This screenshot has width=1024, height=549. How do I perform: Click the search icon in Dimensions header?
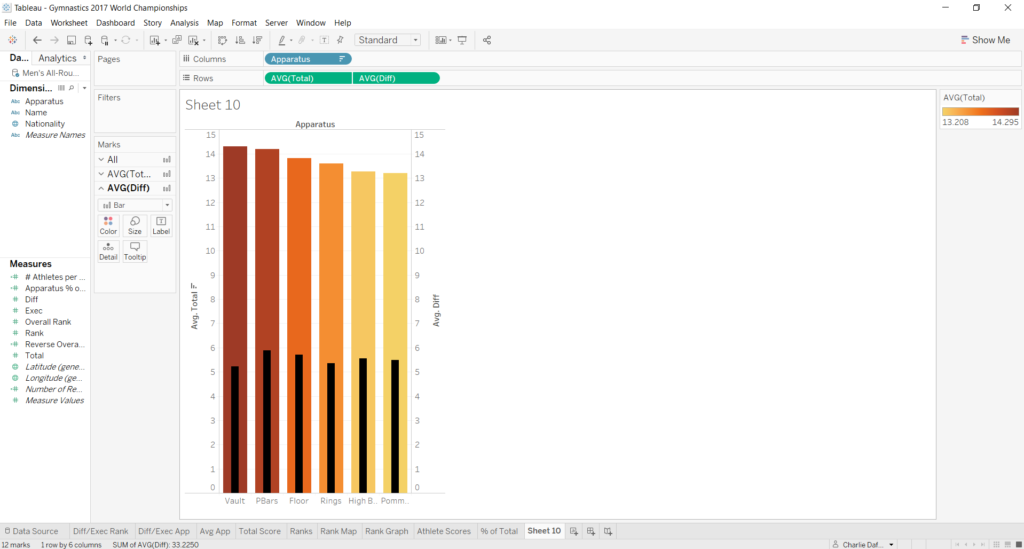click(72, 88)
